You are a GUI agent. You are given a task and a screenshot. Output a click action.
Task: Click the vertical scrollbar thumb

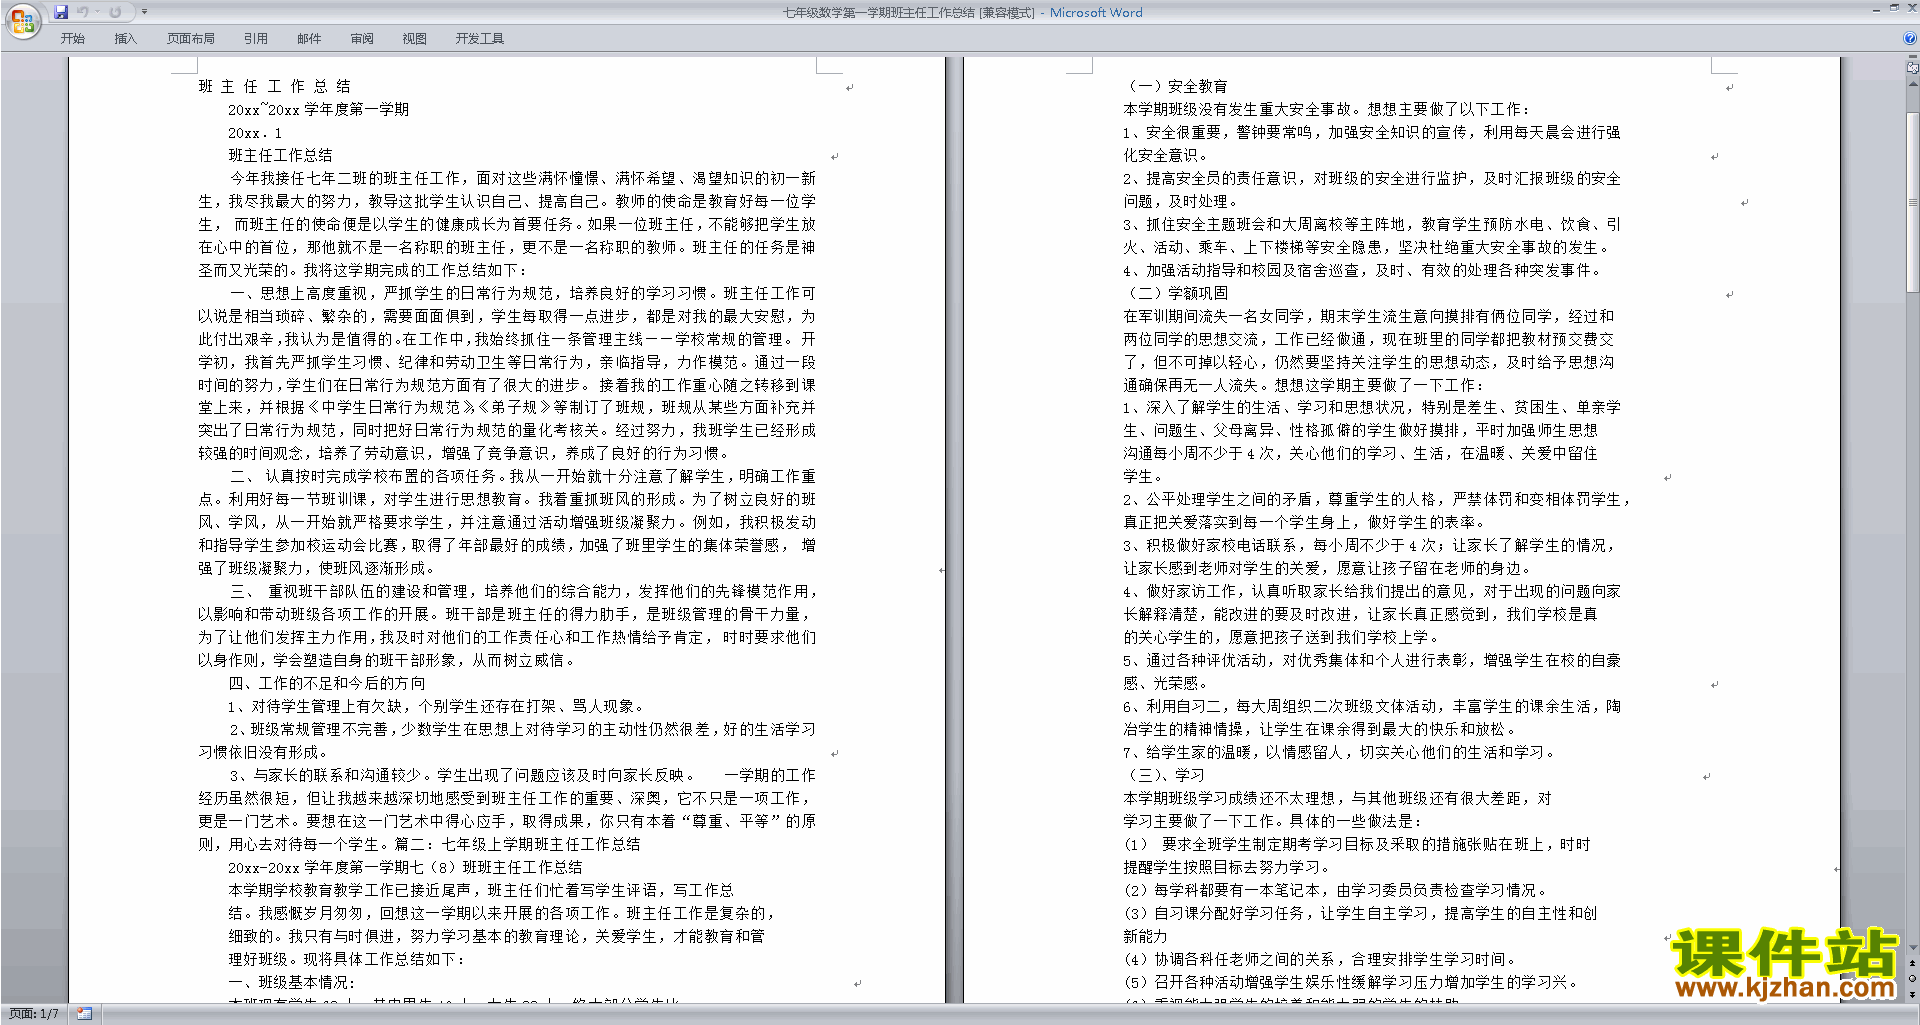1913,201
